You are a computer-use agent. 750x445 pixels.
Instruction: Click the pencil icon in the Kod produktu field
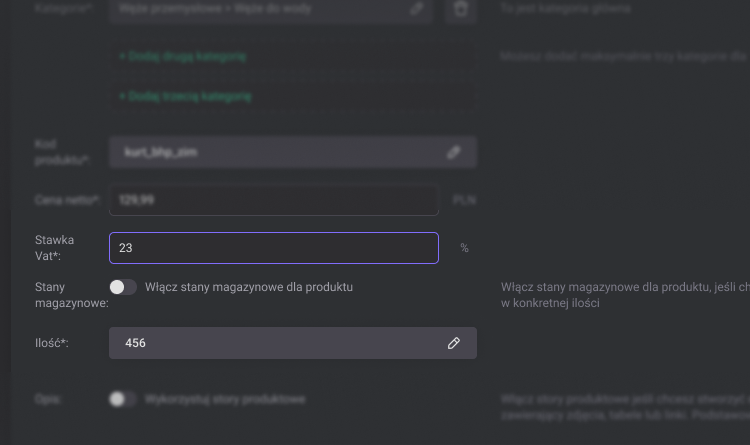pos(453,153)
